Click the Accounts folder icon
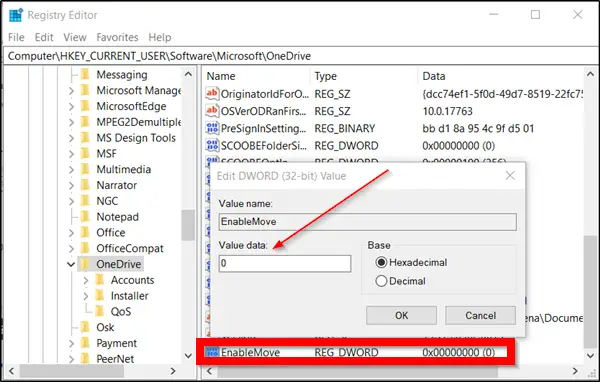This screenshot has width=600, height=382. pos(100,279)
